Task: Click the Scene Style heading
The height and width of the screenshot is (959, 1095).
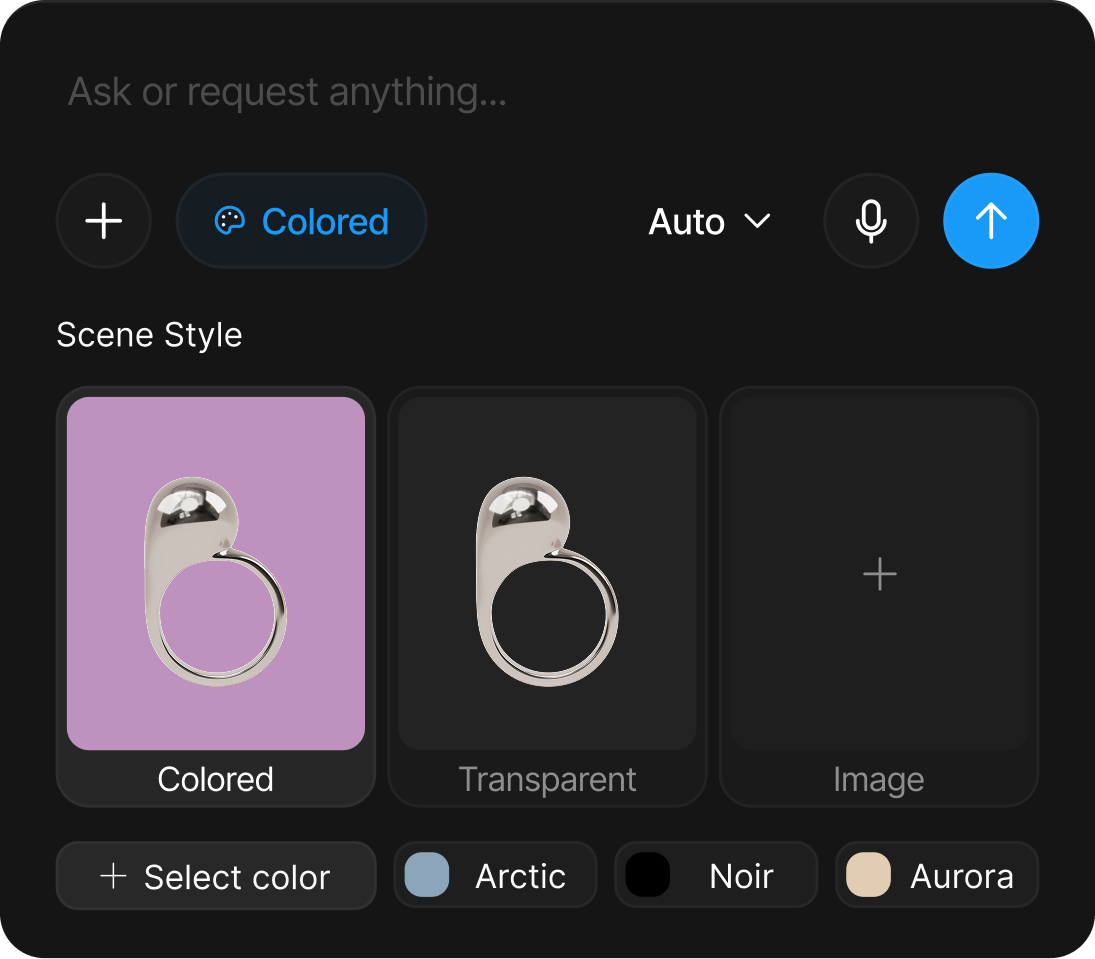Action: coord(149,335)
